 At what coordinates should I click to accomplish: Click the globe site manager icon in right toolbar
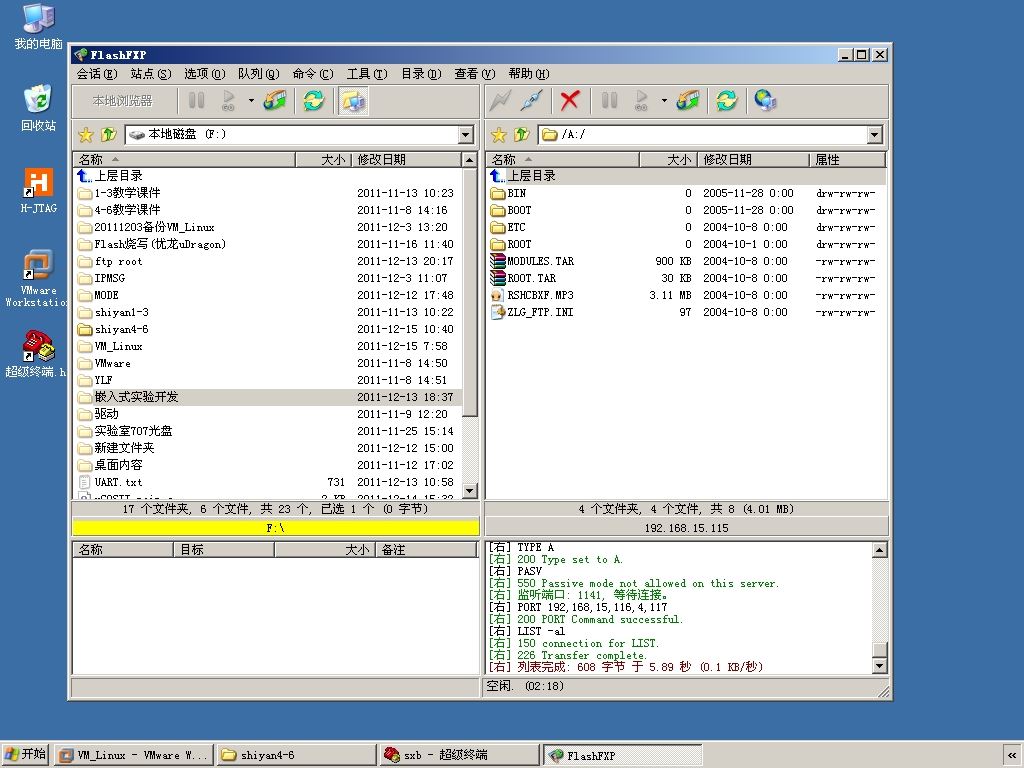[x=765, y=100]
